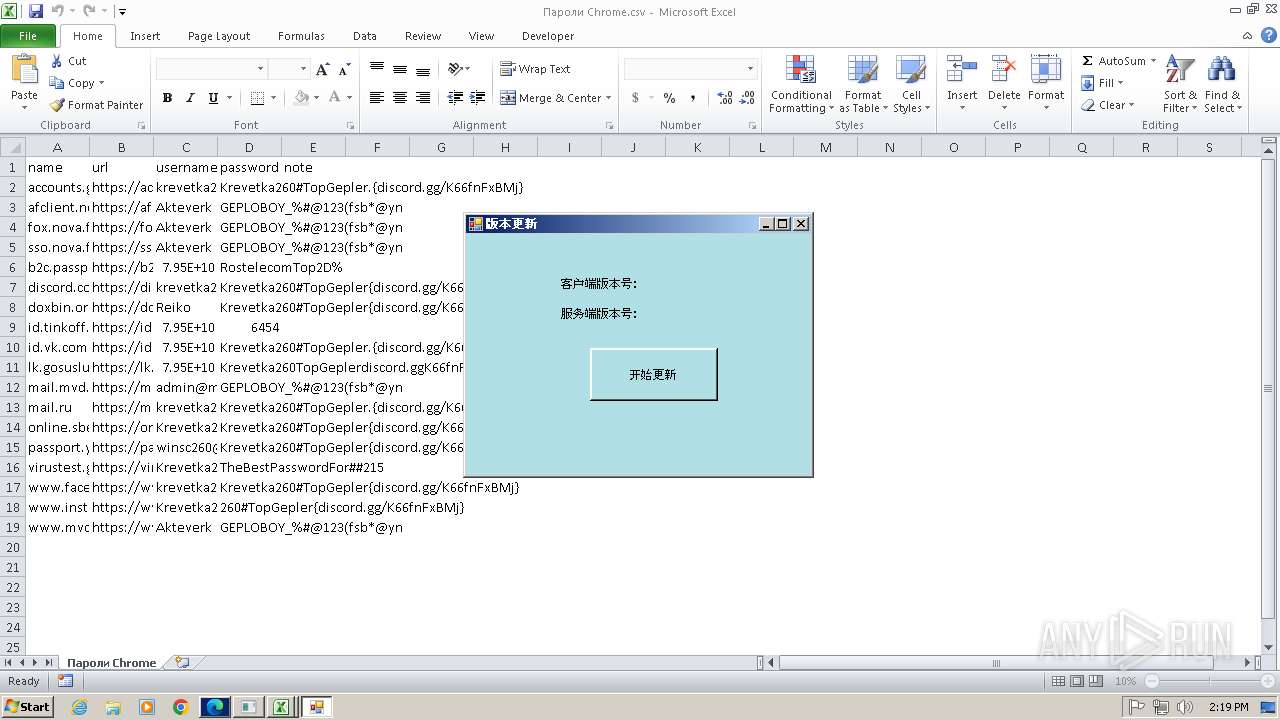Screen dimensions: 1280x720
Task: Click the Increase Indent icon
Action: pyautogui.click(x=478, y=98)
